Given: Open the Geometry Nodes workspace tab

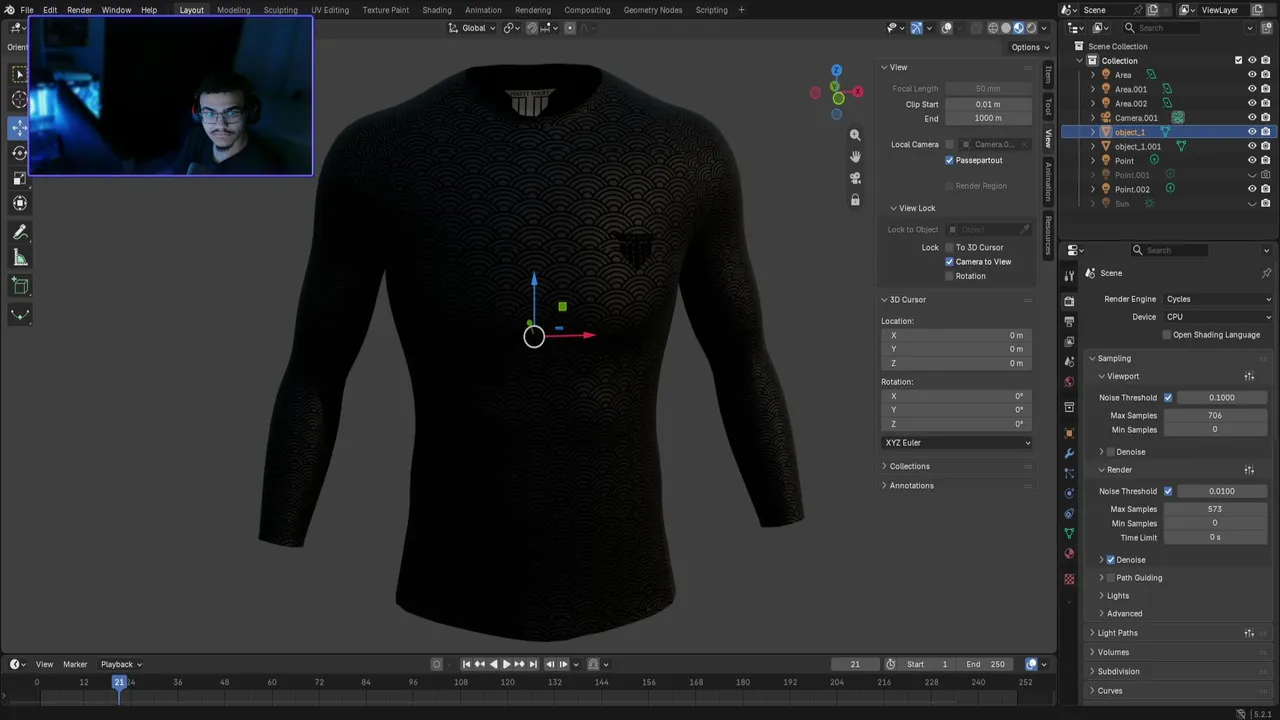Looking at the screenshot, I should (x=653, y=10).
